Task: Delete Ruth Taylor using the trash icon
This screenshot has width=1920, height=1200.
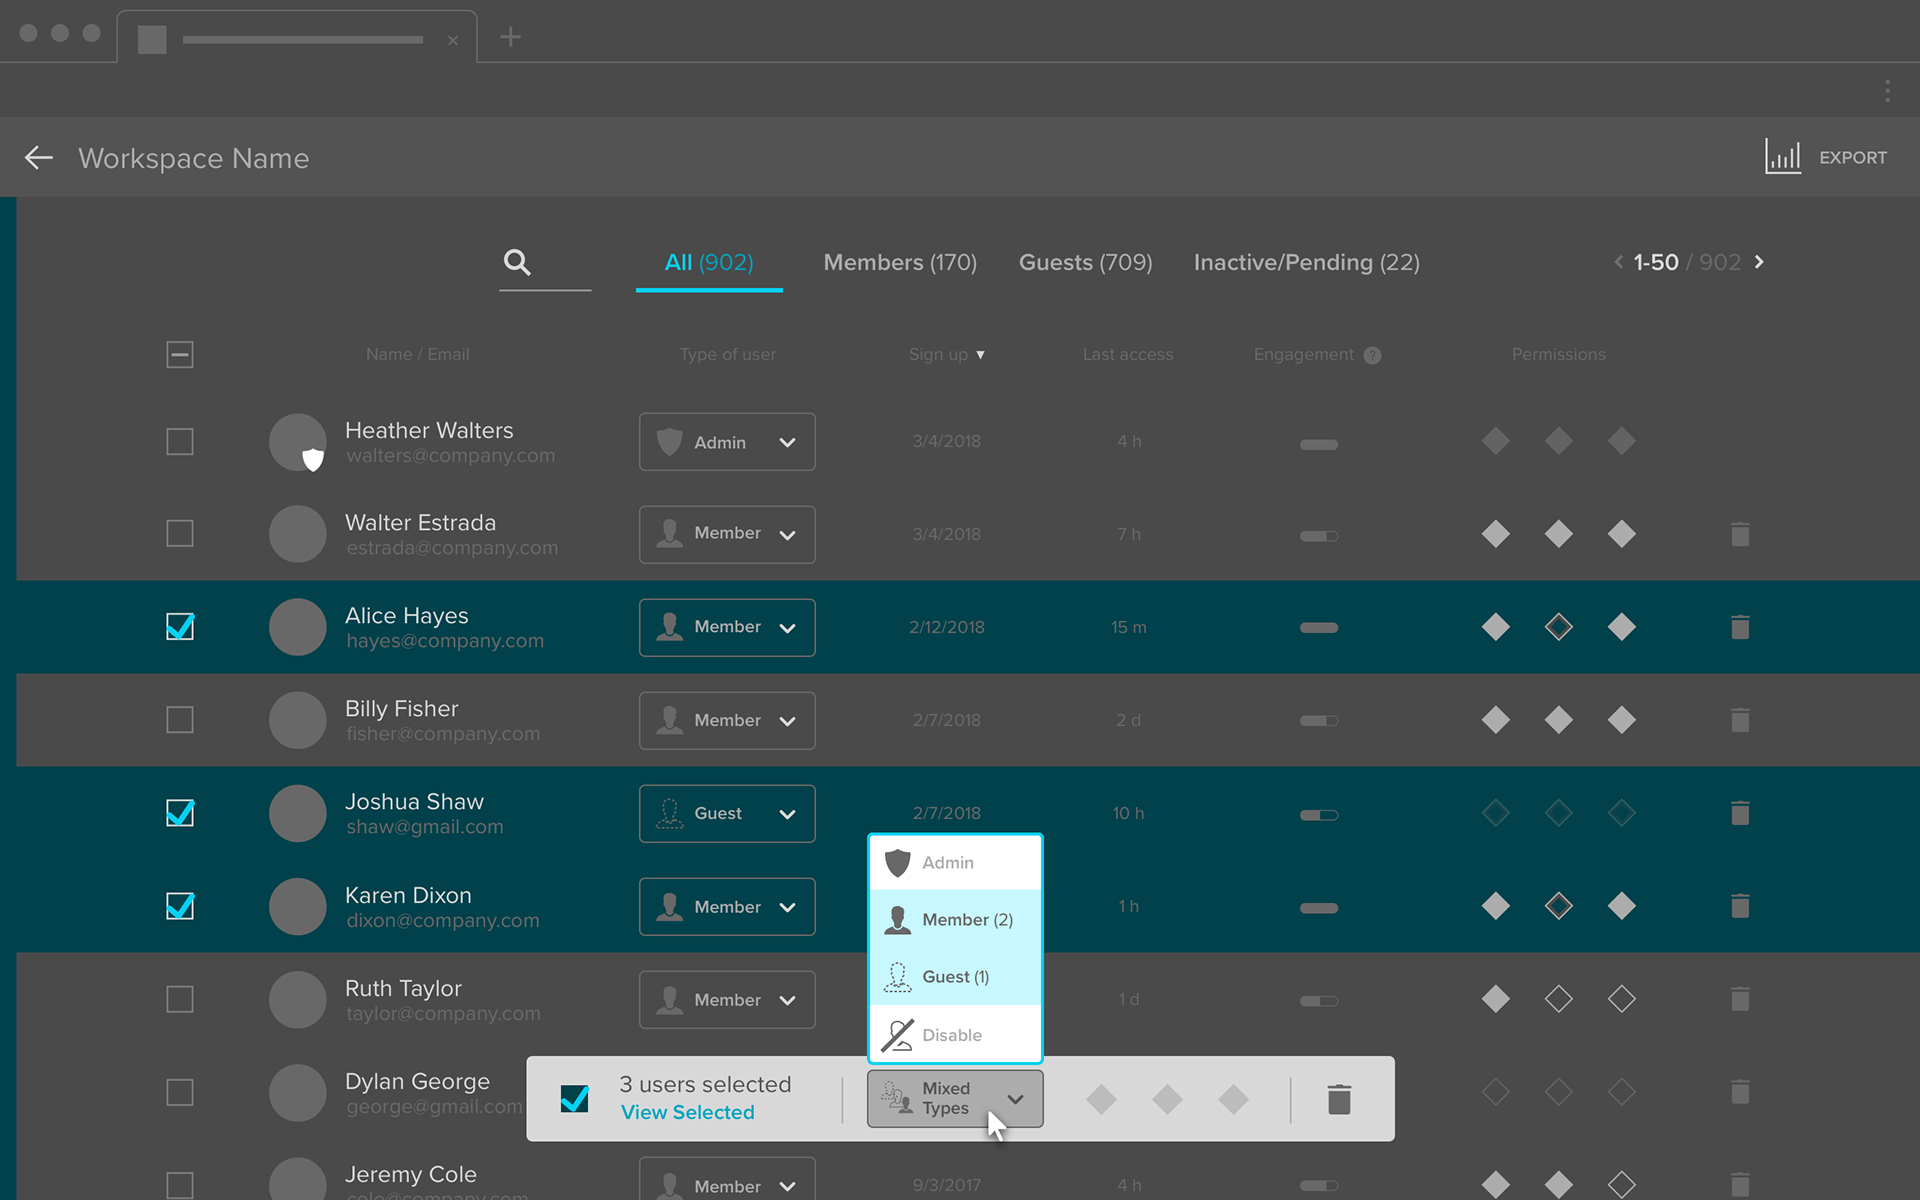Action: (x=1740, y=999)
